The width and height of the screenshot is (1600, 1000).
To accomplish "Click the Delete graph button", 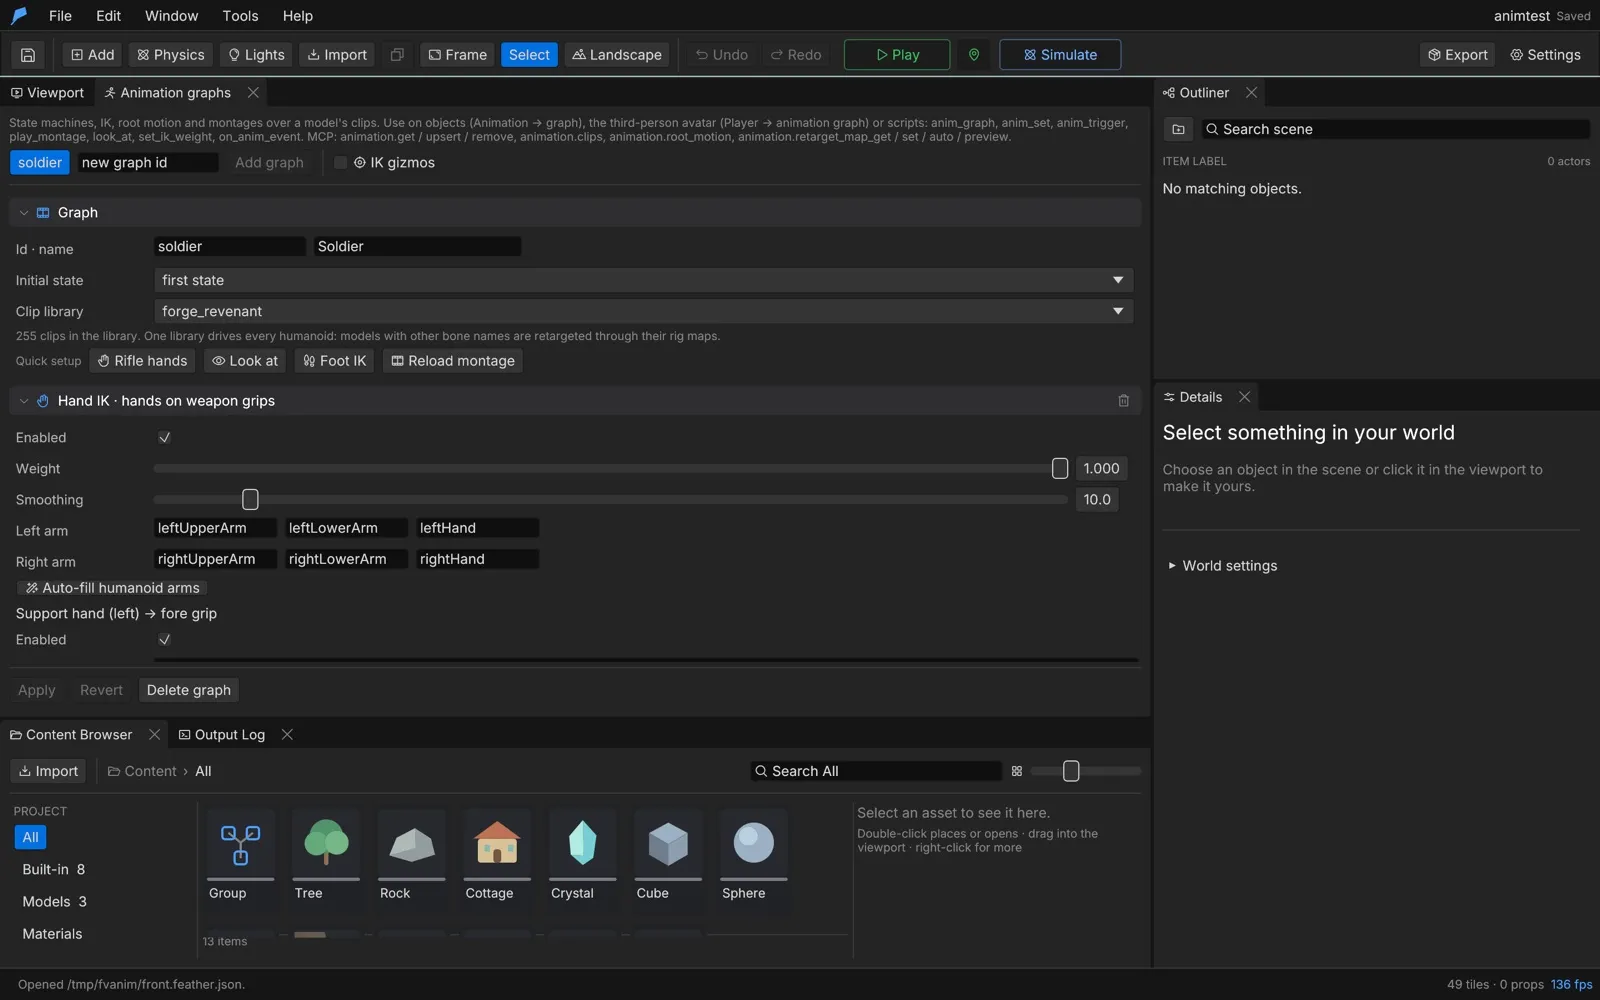I will pos(189,690).
